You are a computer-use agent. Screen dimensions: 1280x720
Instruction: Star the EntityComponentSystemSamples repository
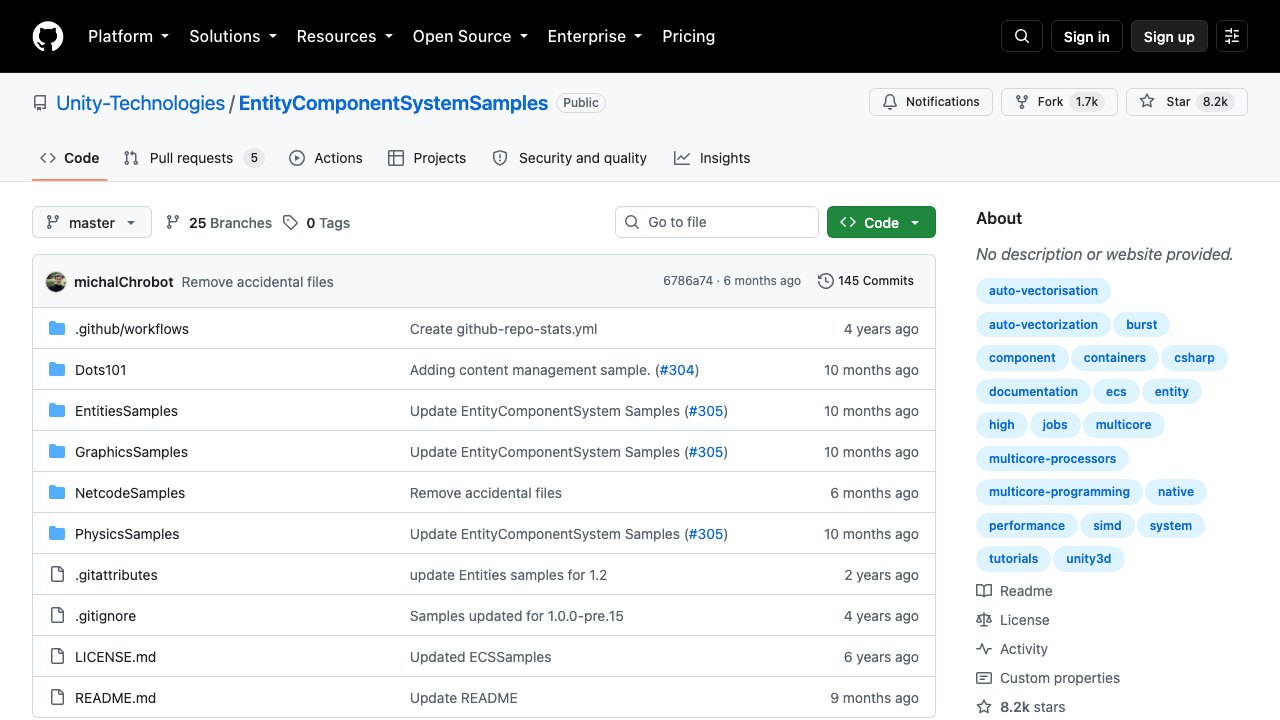click(x=1186, y=102)
